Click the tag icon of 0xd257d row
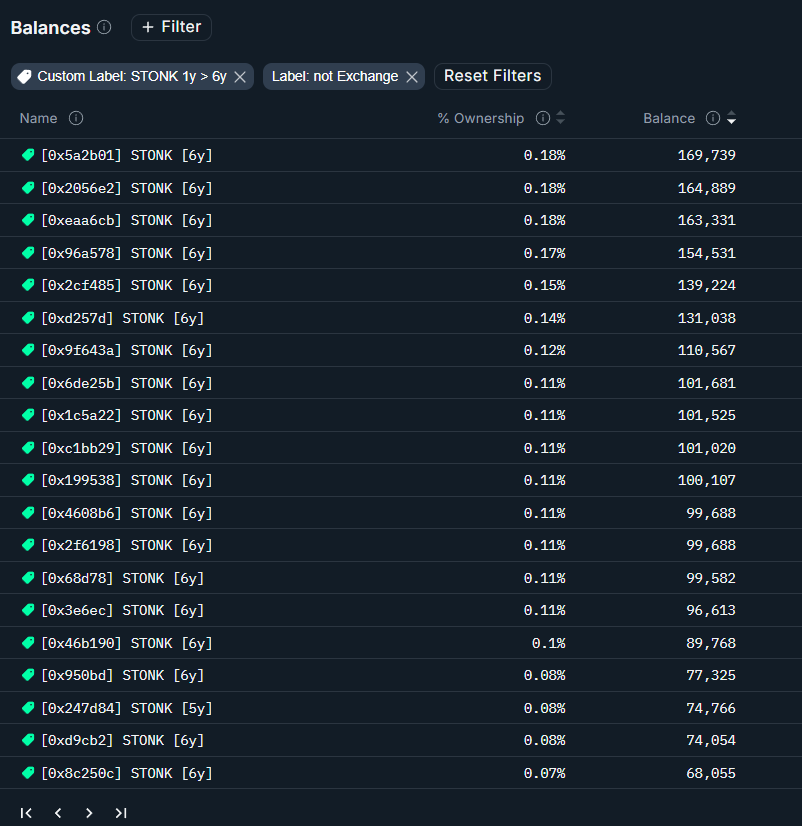 (x=28, y=318)
